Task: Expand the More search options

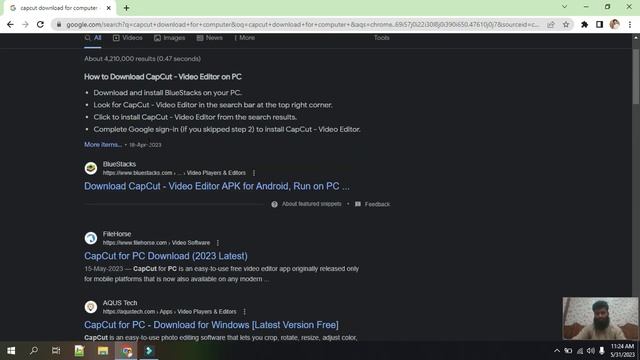Action: pos(244,38)
